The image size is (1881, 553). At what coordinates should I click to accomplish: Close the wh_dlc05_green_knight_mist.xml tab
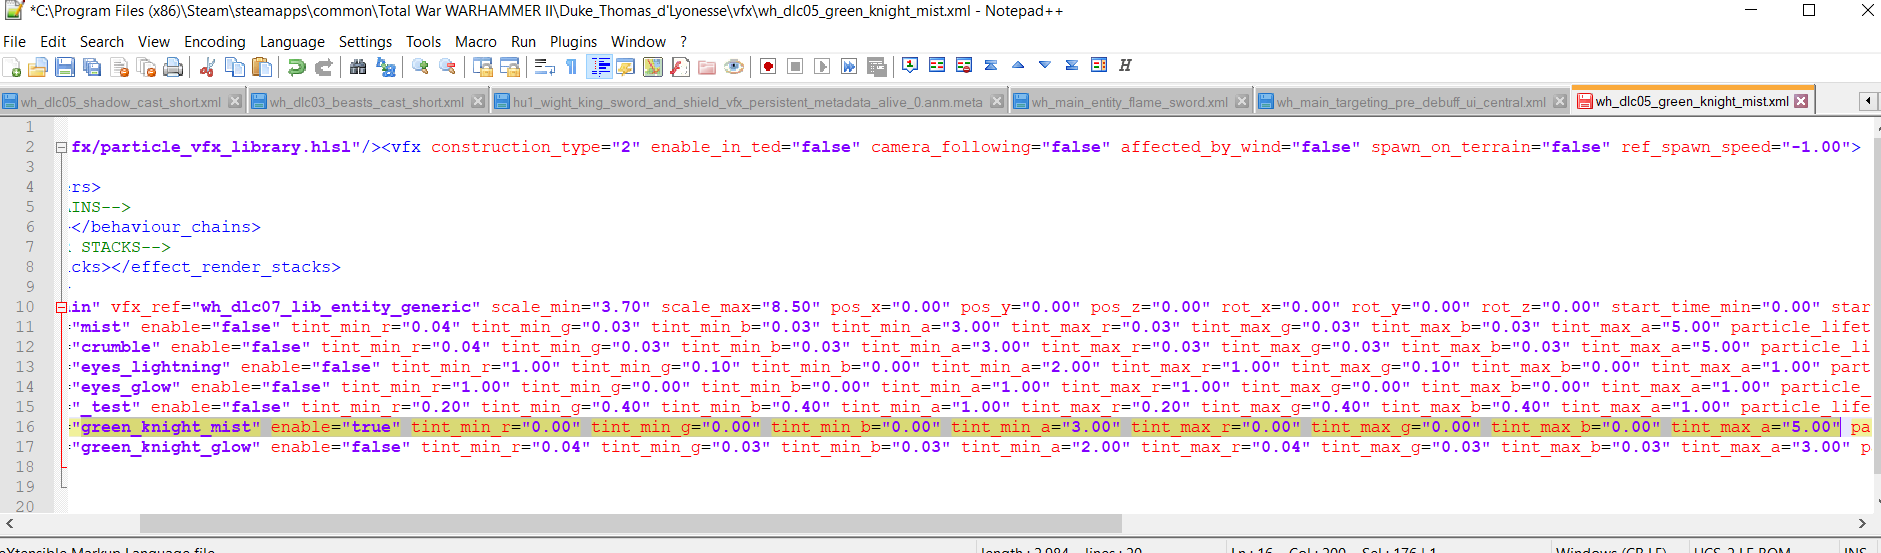[x=1801, y=101]
